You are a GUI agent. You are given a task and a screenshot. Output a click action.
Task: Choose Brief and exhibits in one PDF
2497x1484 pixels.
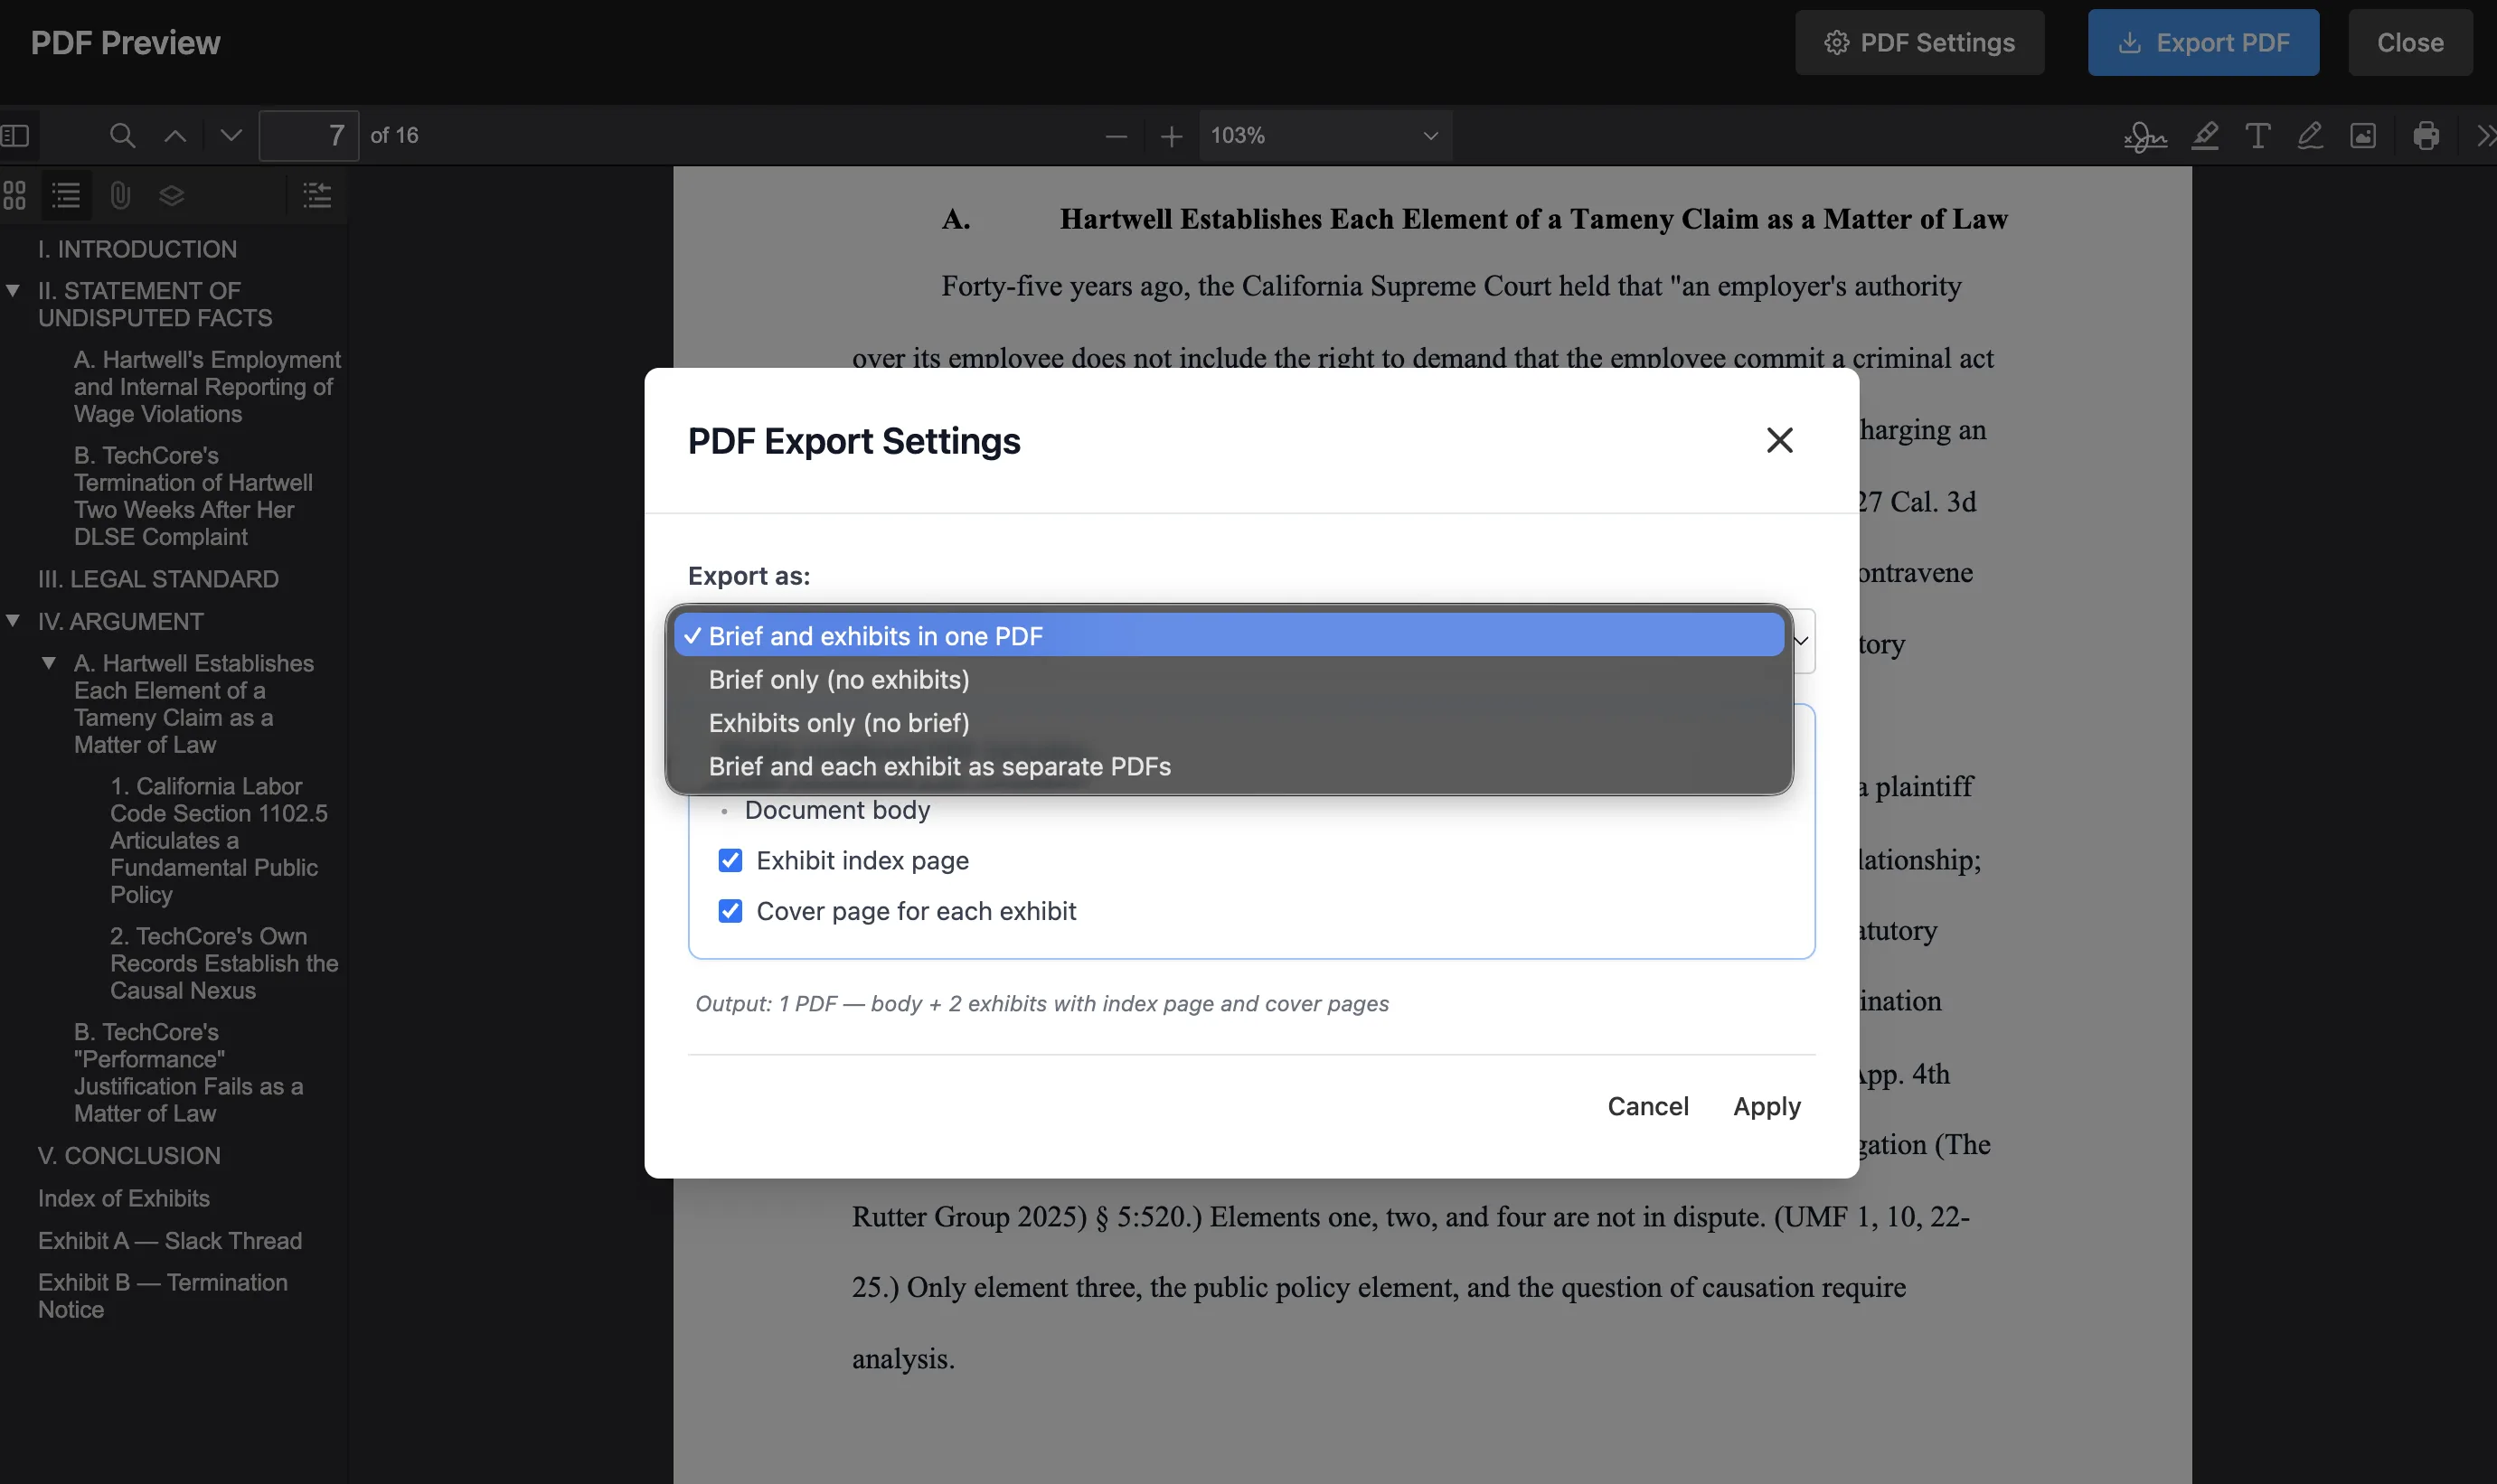(x=1229, y=636)
